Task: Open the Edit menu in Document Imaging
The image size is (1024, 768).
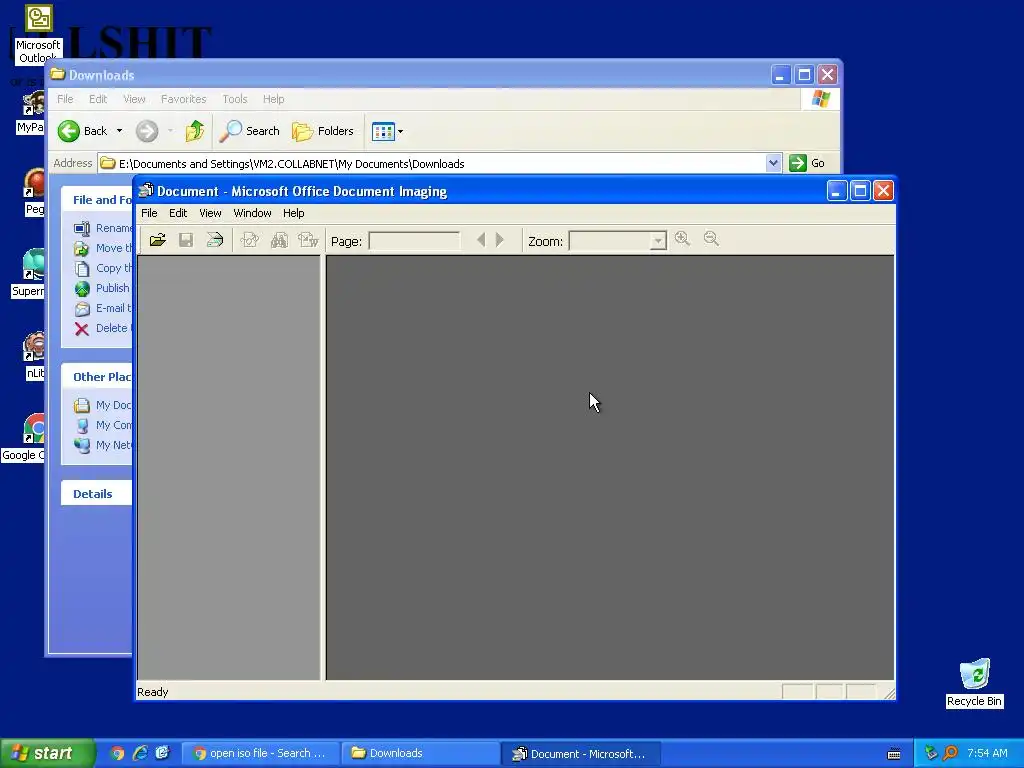Action: tap(178, 213)
